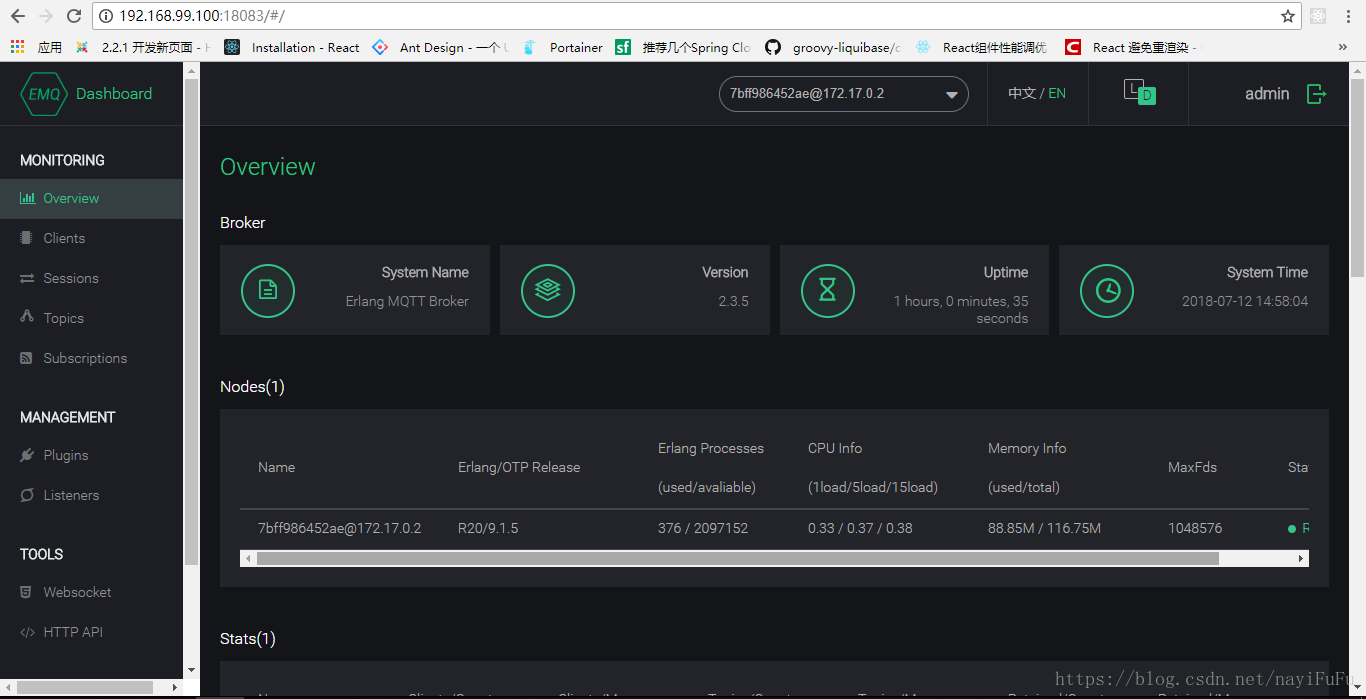Expand bookmarks overflow chevron
Screen dimensions: 1366x699
click(1342, 47)
